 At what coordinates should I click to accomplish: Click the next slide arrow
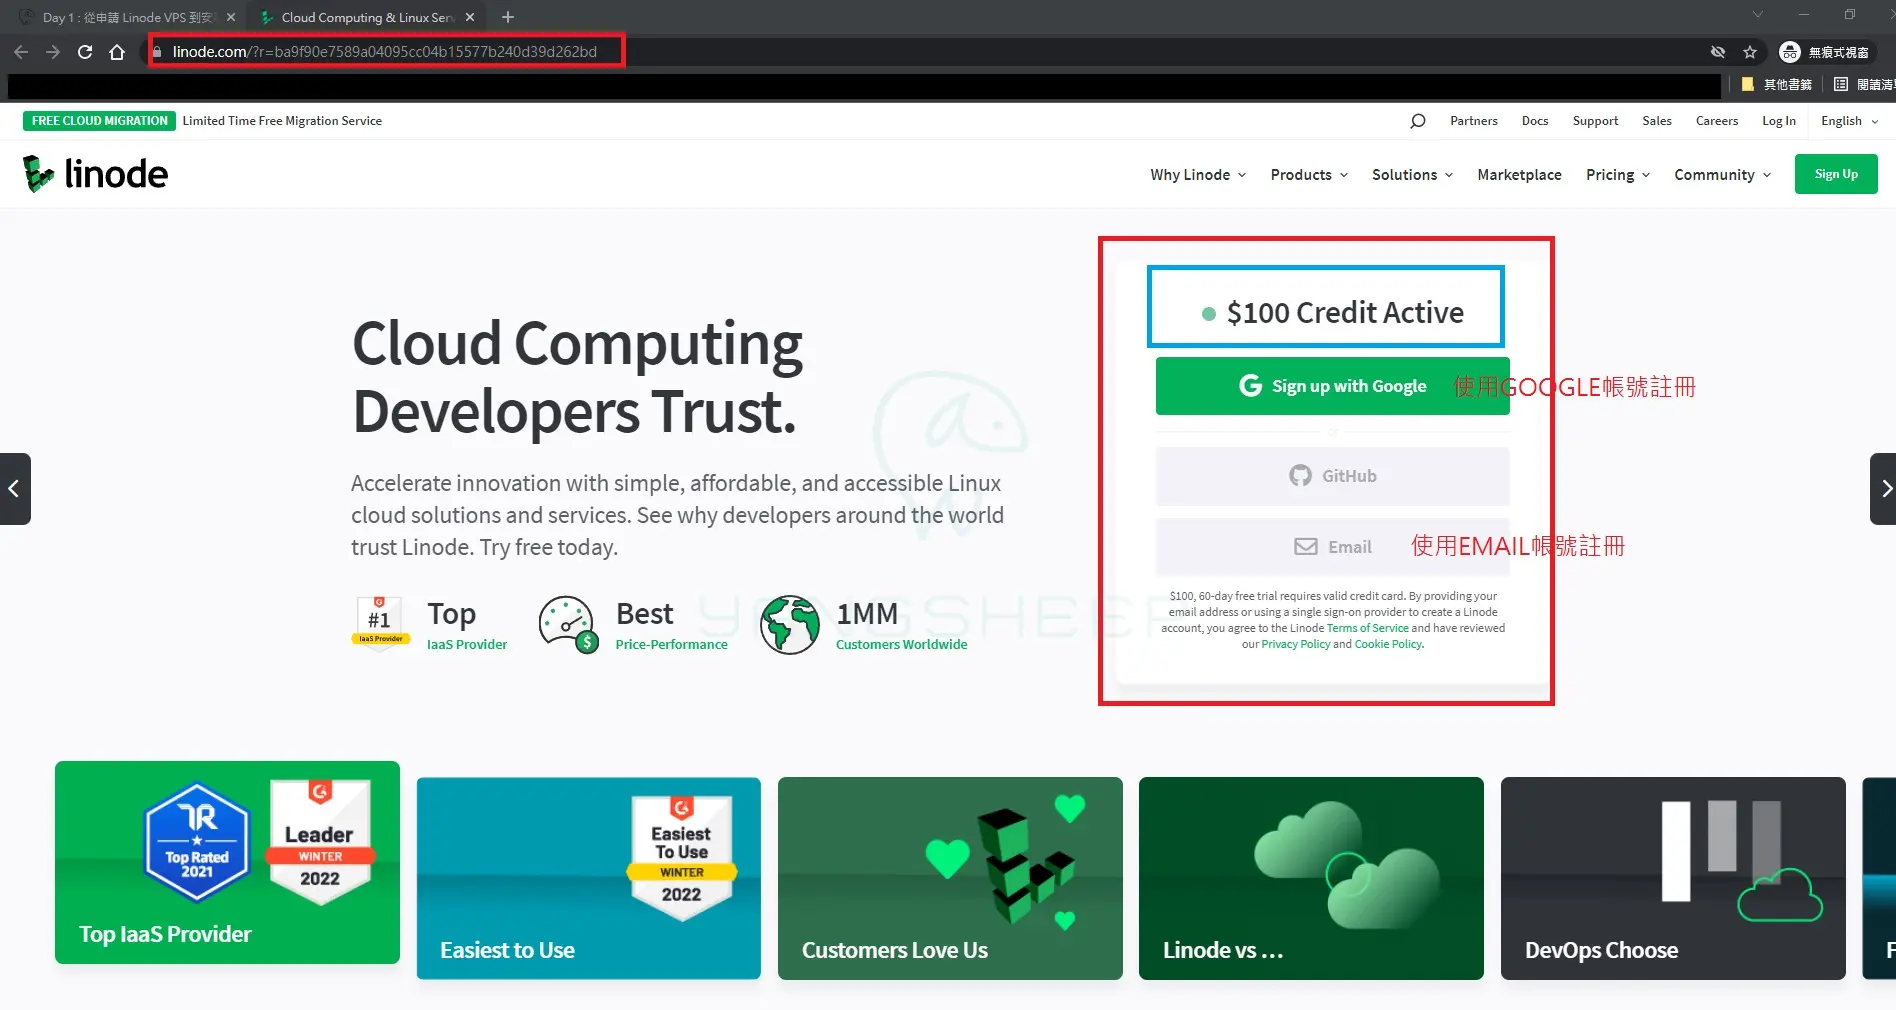click(1883, 489)
